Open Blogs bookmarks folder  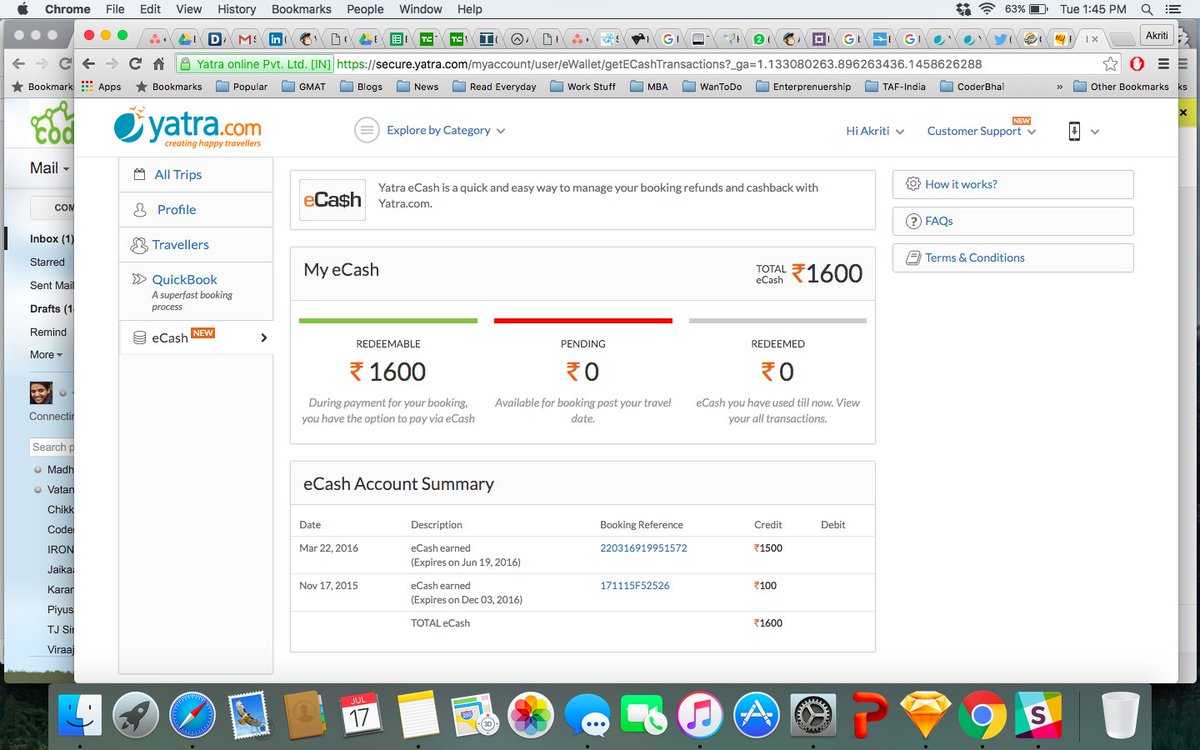361,87
